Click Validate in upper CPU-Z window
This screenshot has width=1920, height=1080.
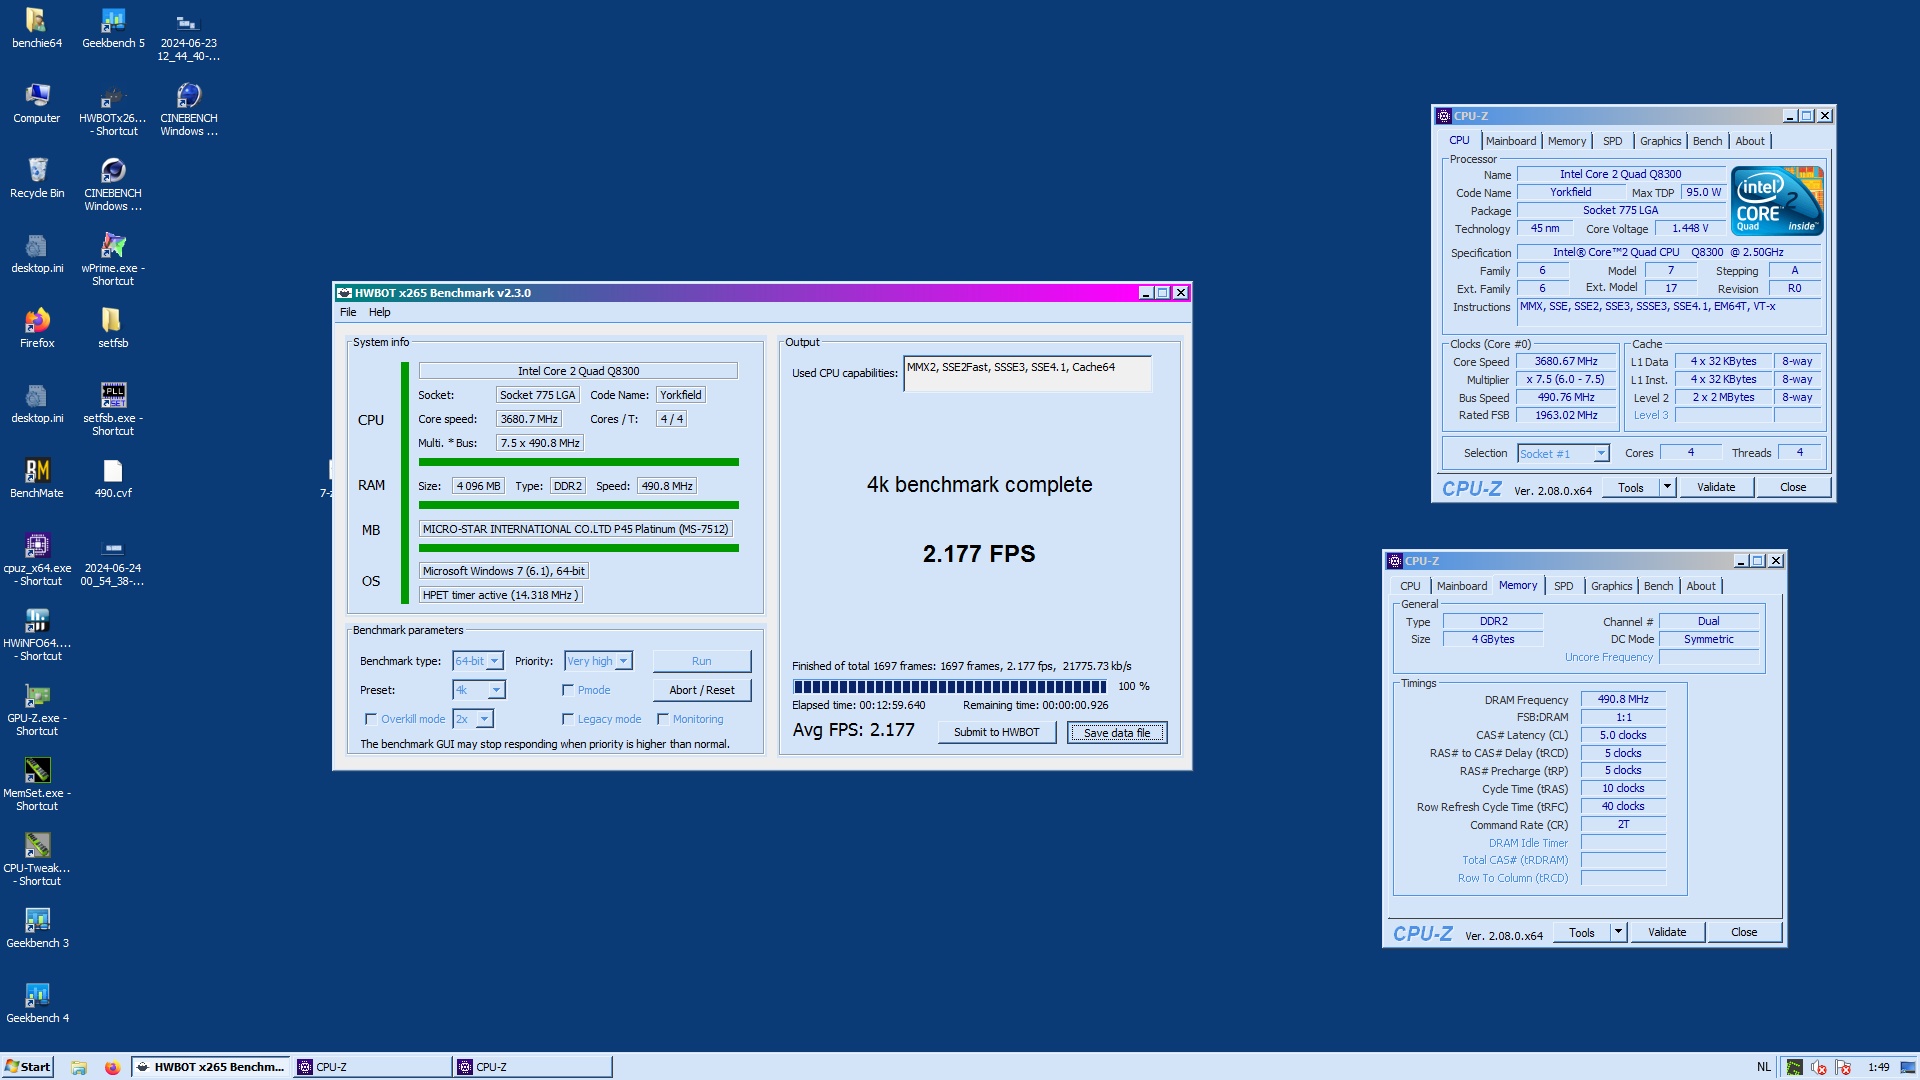[1716, 487]
